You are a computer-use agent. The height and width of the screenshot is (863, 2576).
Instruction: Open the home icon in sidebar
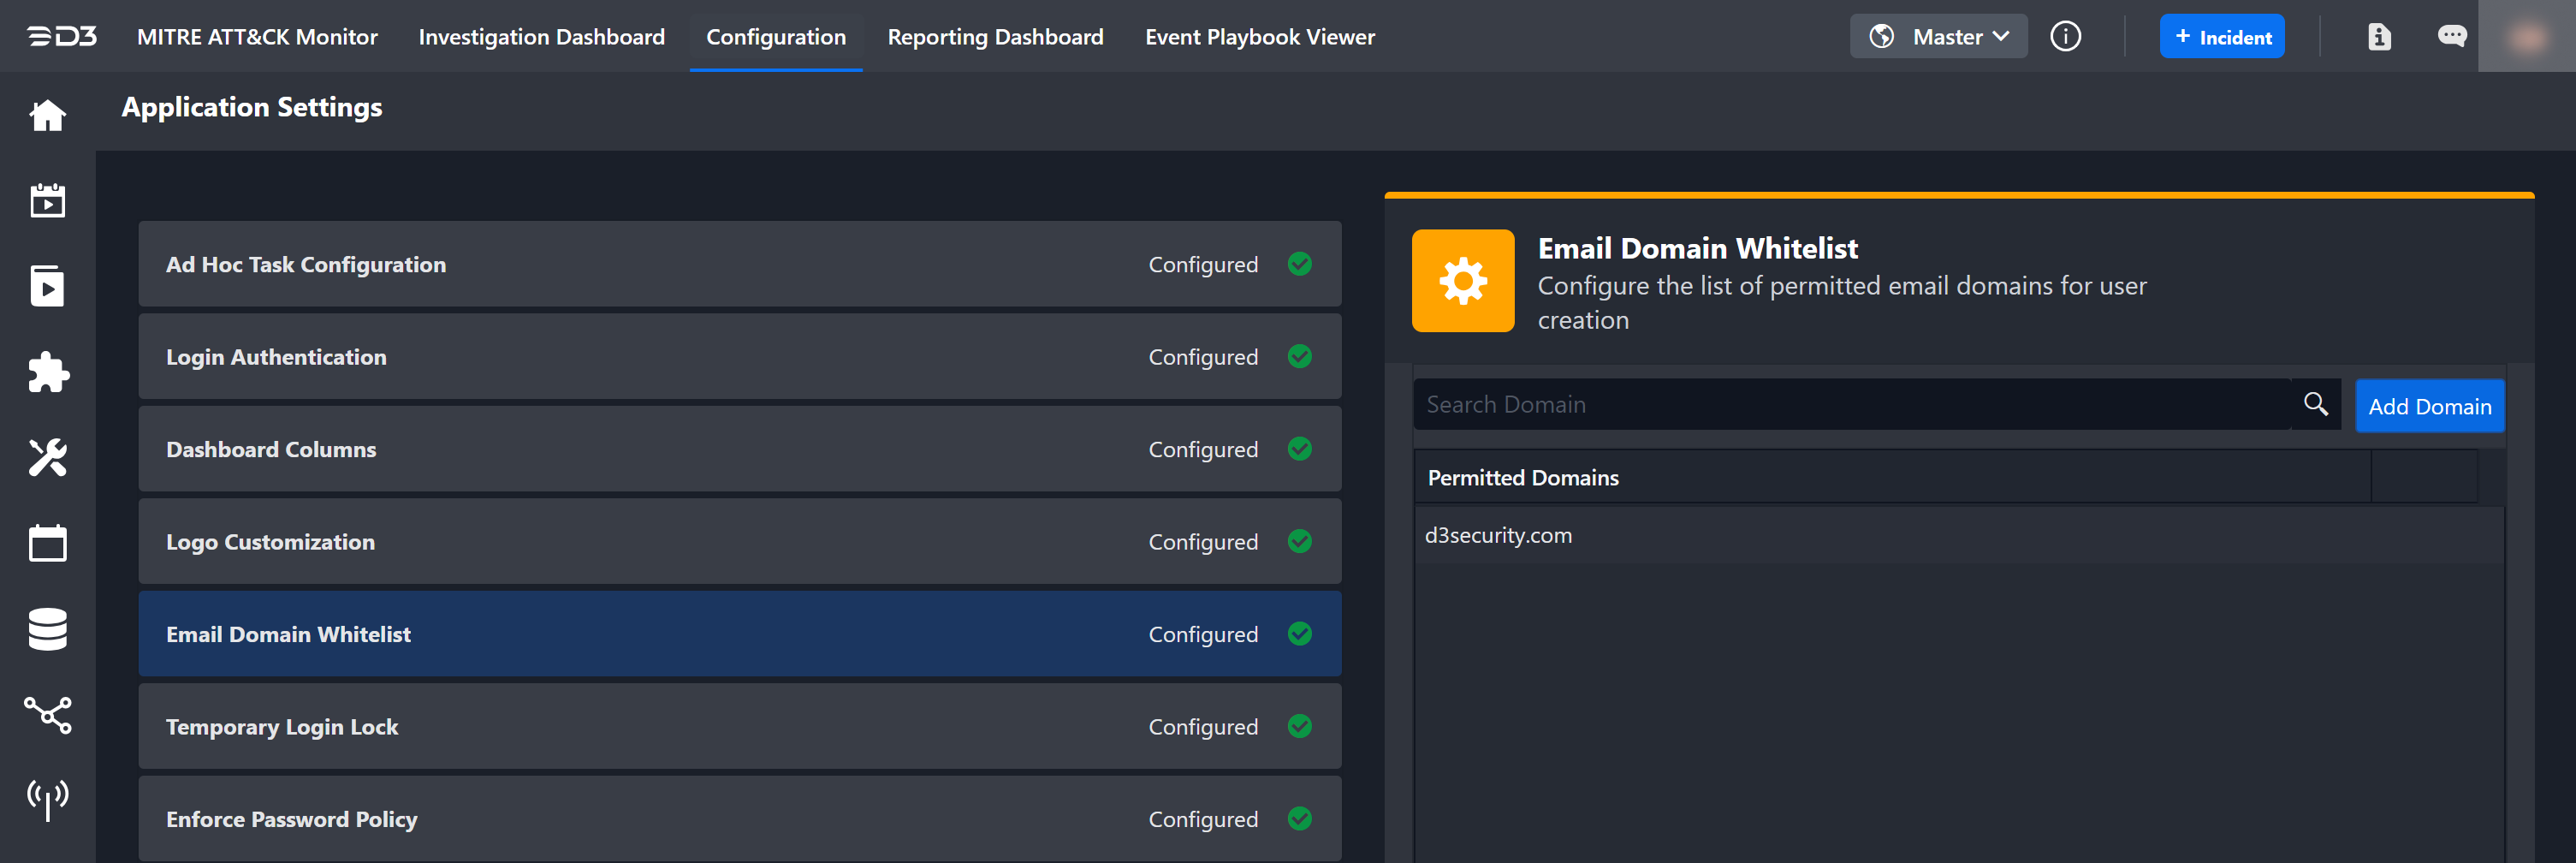pos(47,116)
